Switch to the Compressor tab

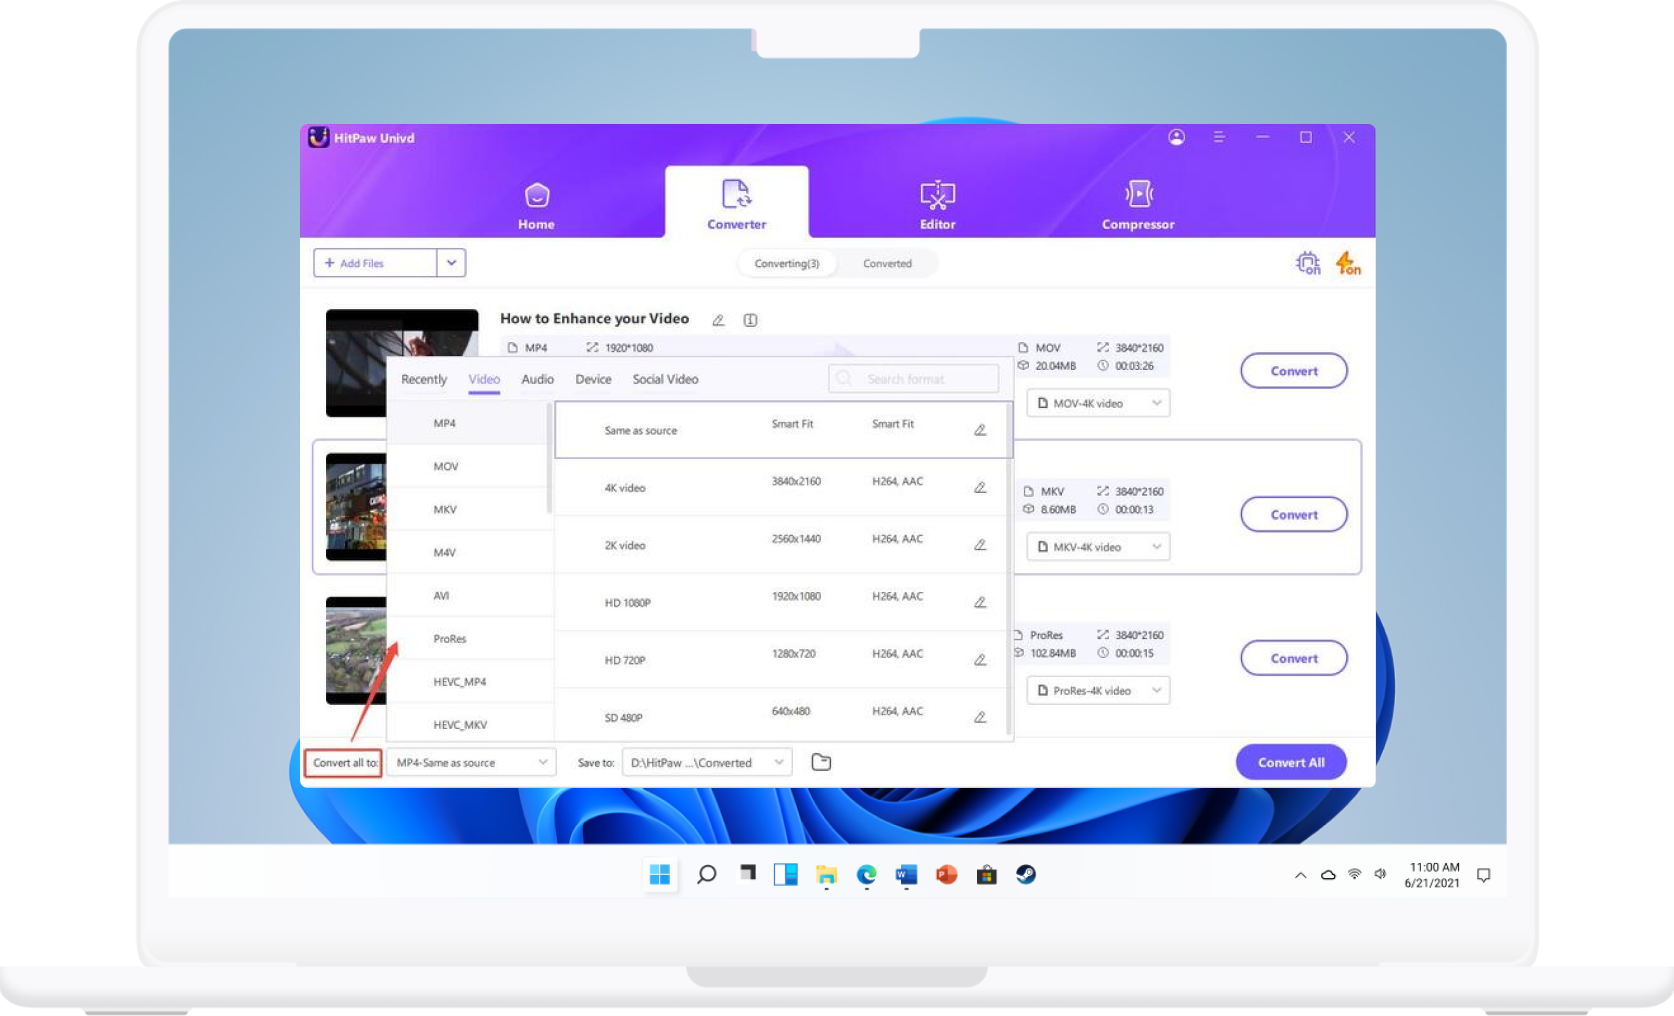coord(1137,203)
